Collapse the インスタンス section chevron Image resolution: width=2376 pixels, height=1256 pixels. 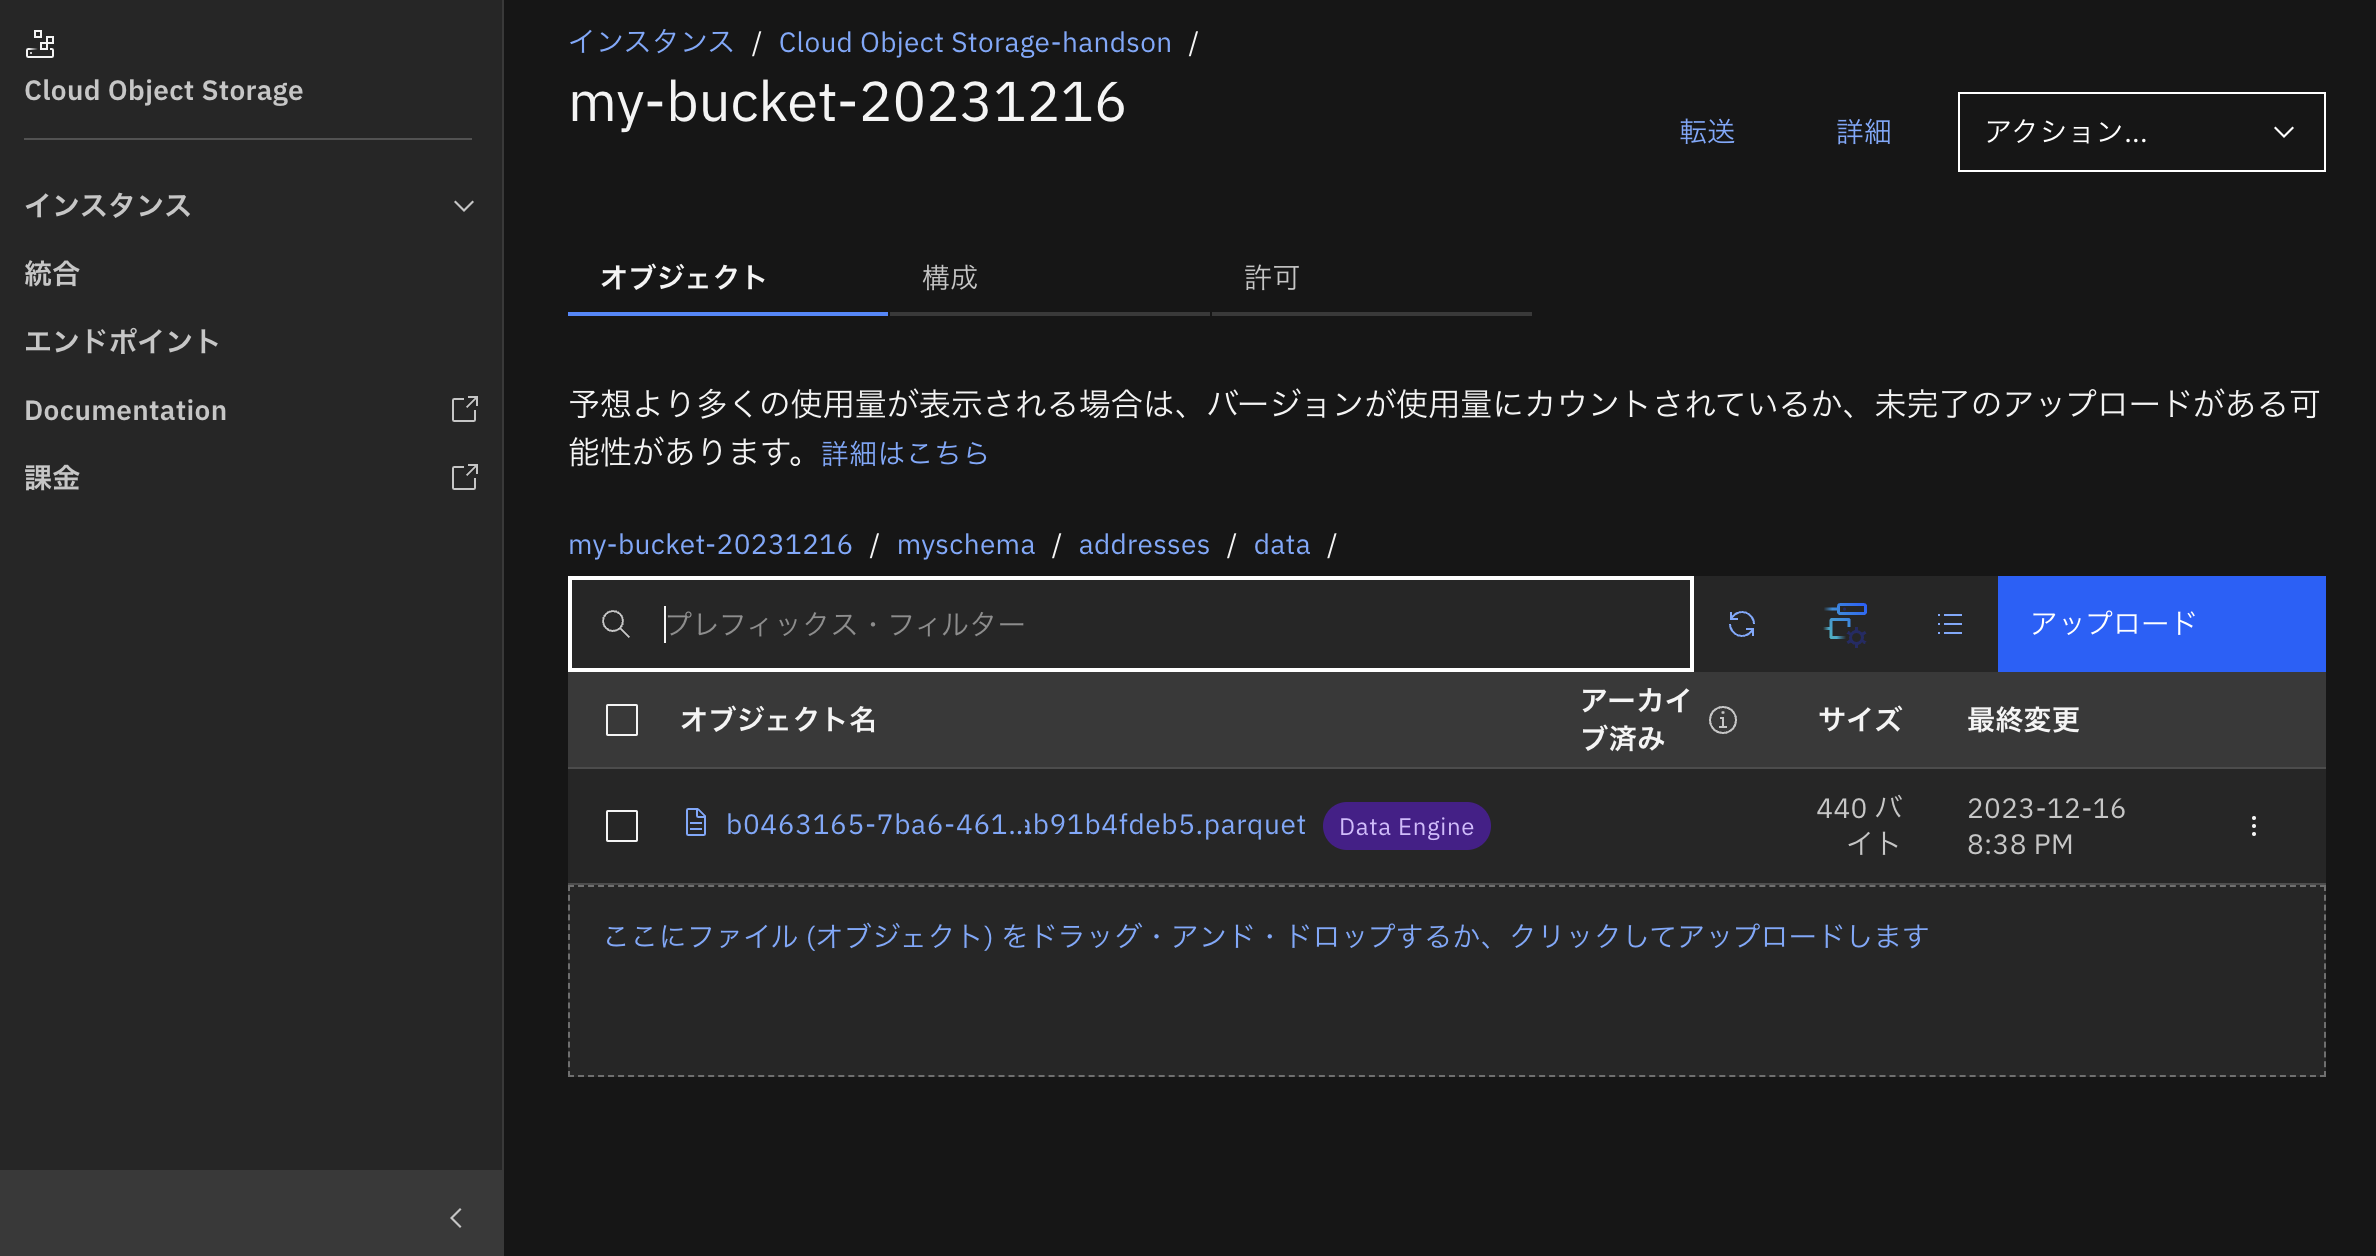click(x=462, y=206)
